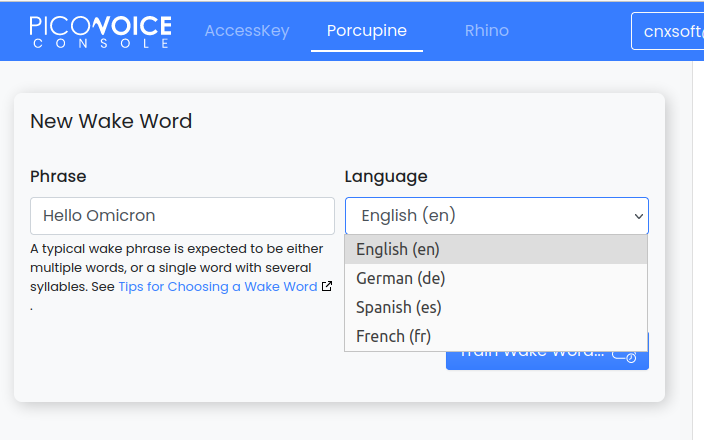Screen dimensions: 704x440
Task: Open Tips for Choosing a Wake Word link
Action: [218, 286]
